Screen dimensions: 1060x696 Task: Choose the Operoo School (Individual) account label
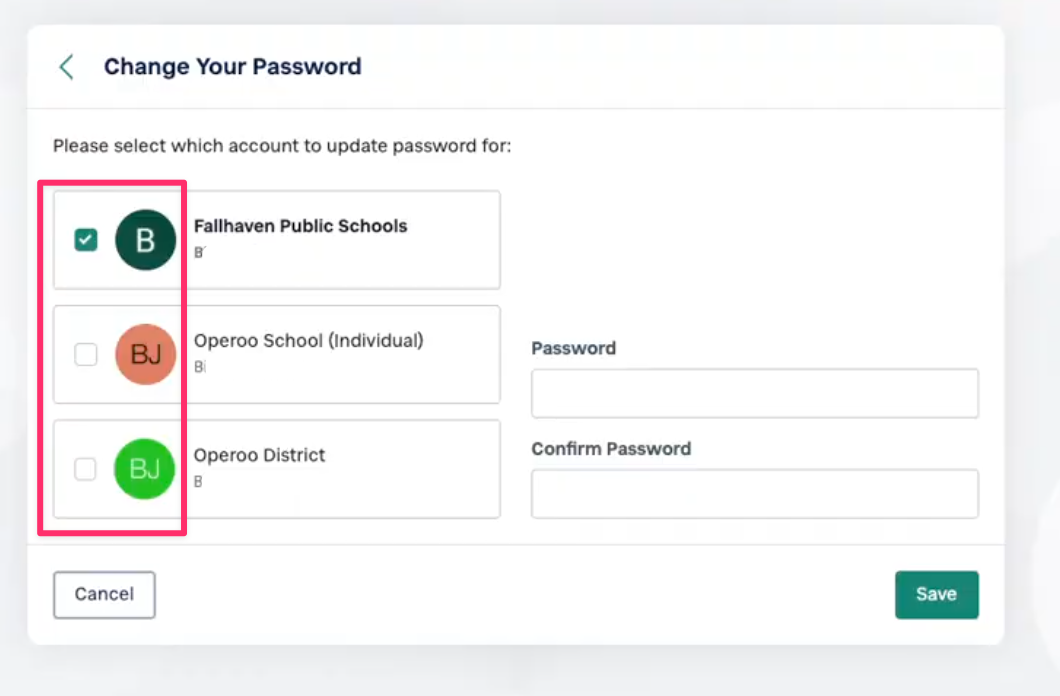point(308,341)
